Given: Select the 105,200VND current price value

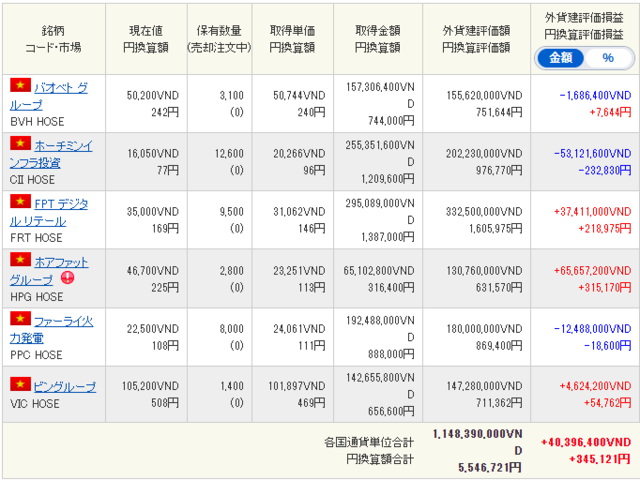Looking at the screenshot, I should point(150,386).
